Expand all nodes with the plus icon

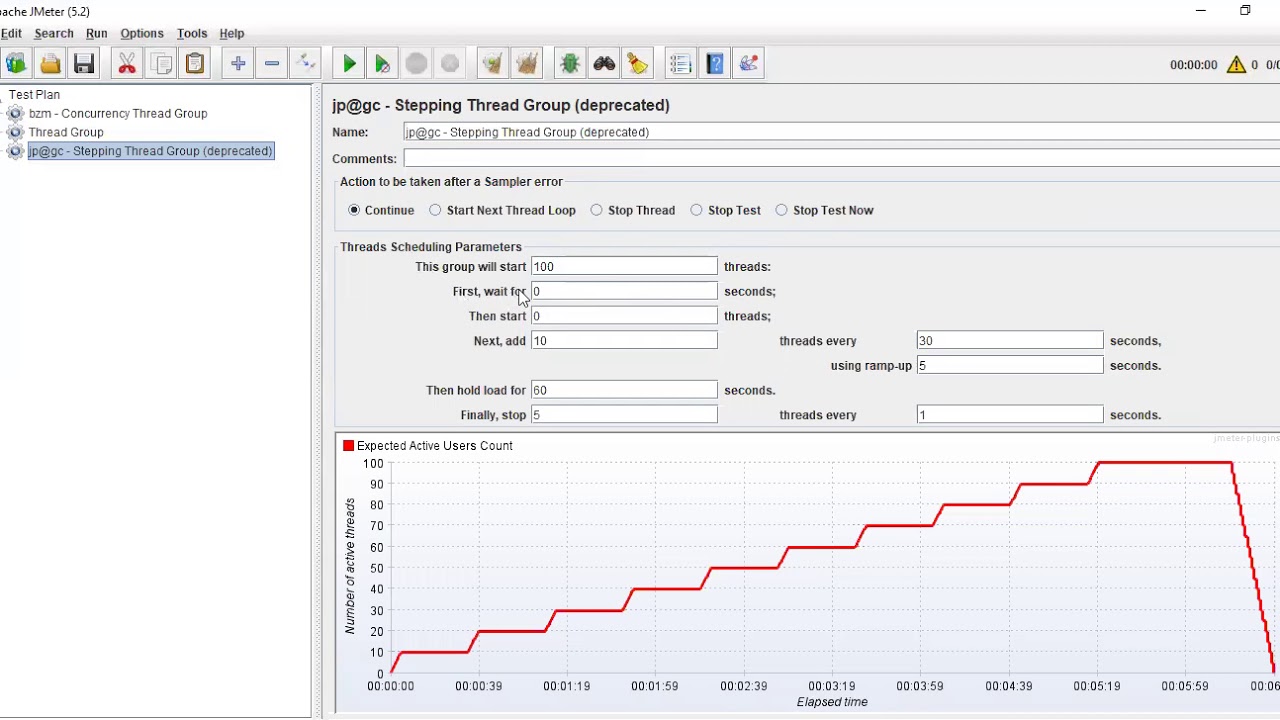coord(238,64)
